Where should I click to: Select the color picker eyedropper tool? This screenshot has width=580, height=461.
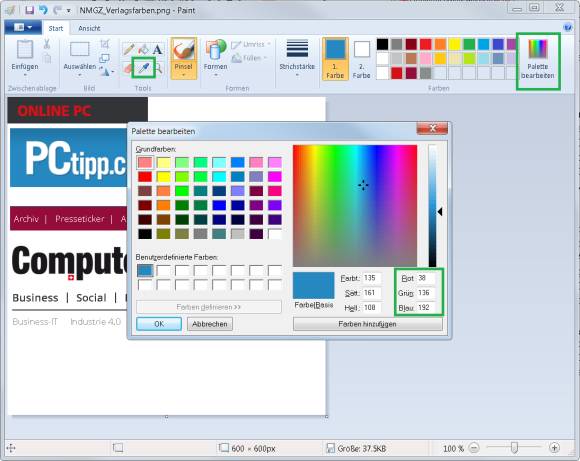[144, 68]
